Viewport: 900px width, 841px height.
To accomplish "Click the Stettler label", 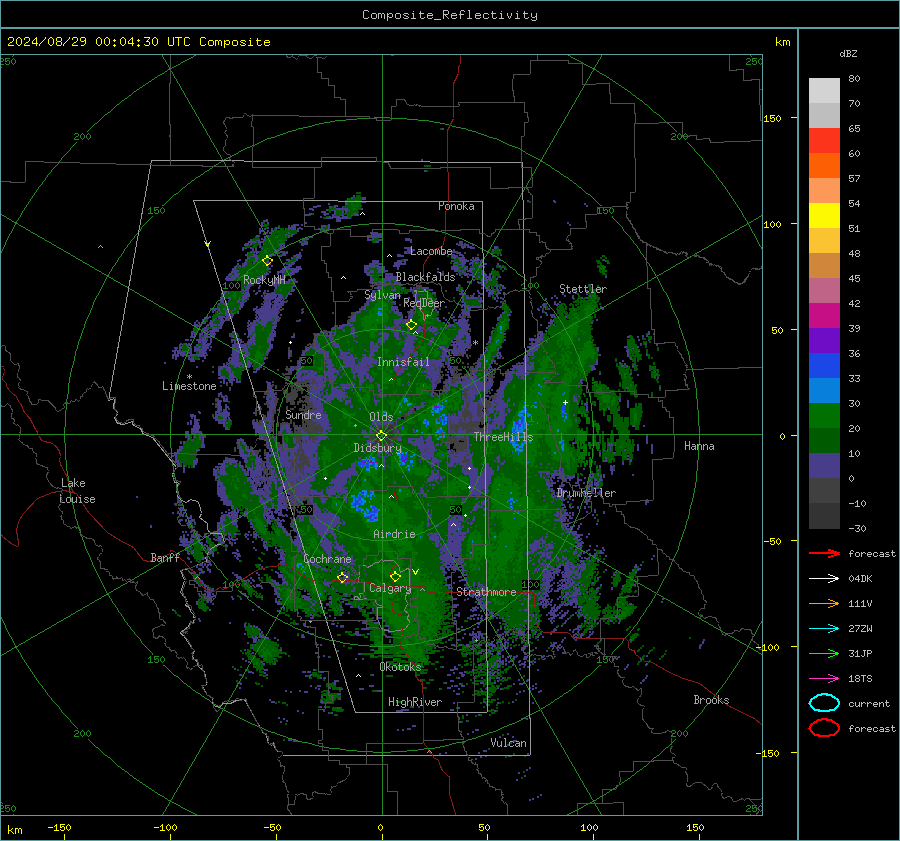I will [583, 289].
